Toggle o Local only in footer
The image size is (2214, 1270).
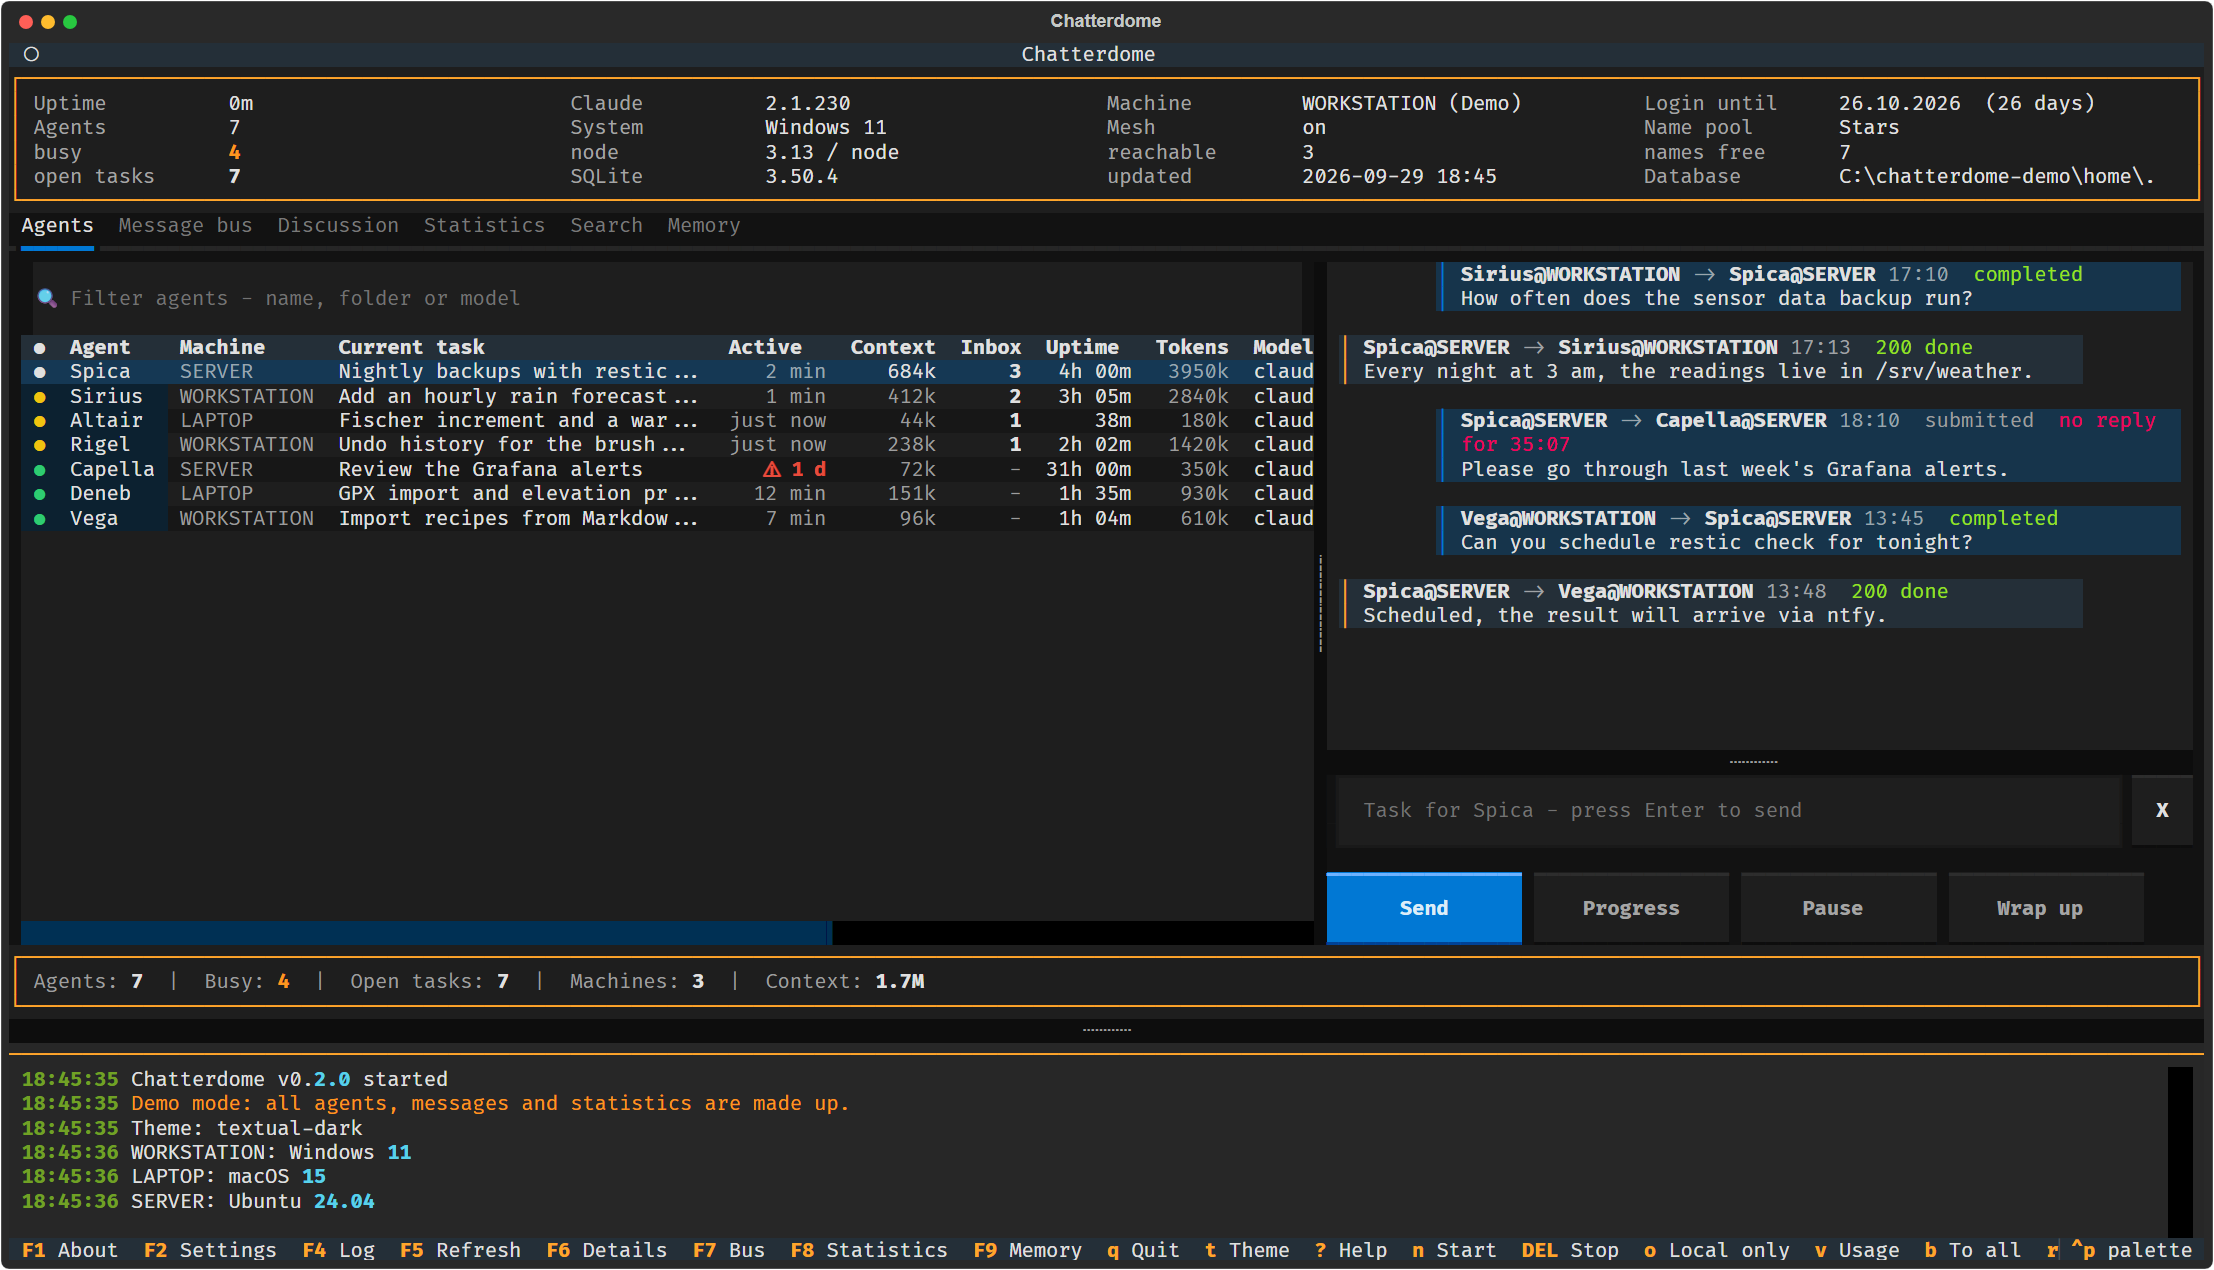[1717, 1250]
